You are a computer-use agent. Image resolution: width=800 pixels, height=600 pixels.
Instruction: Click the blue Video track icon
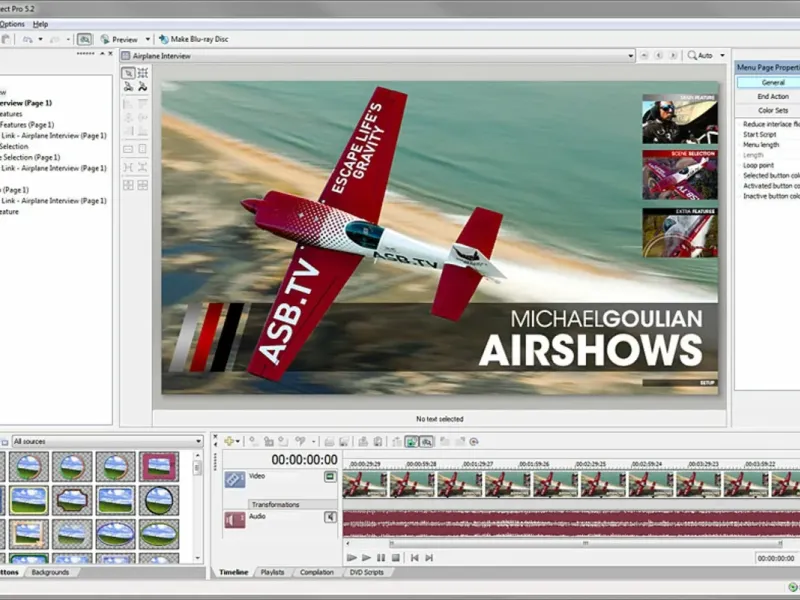tap(235, 479)
